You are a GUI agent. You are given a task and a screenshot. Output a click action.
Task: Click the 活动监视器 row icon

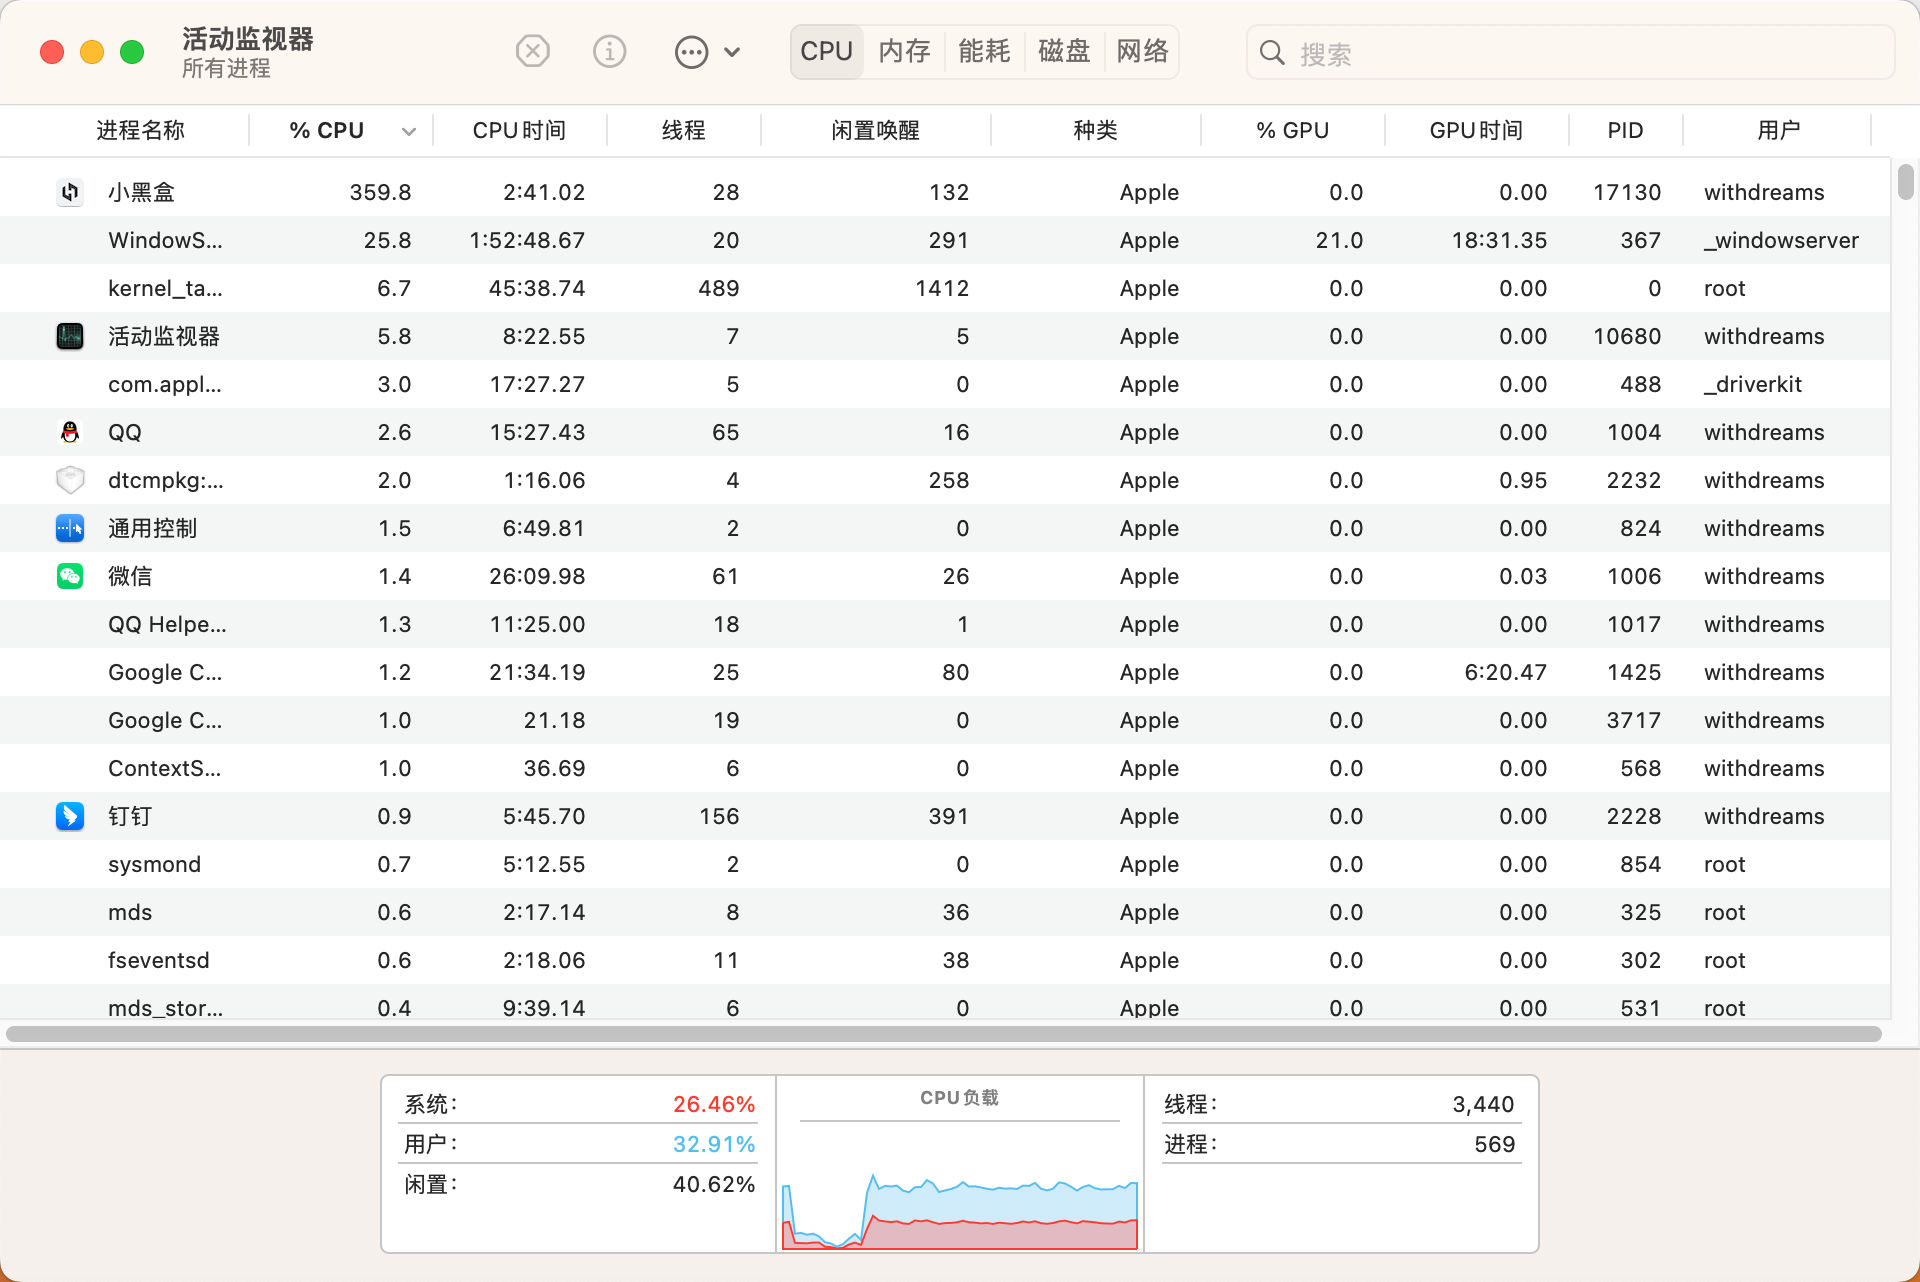(70, 336)
